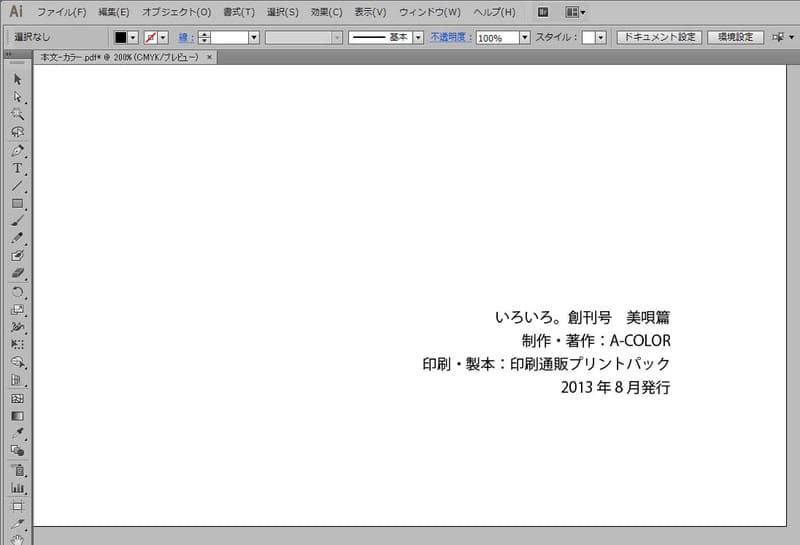Open the 効果(C) menu

325,12
